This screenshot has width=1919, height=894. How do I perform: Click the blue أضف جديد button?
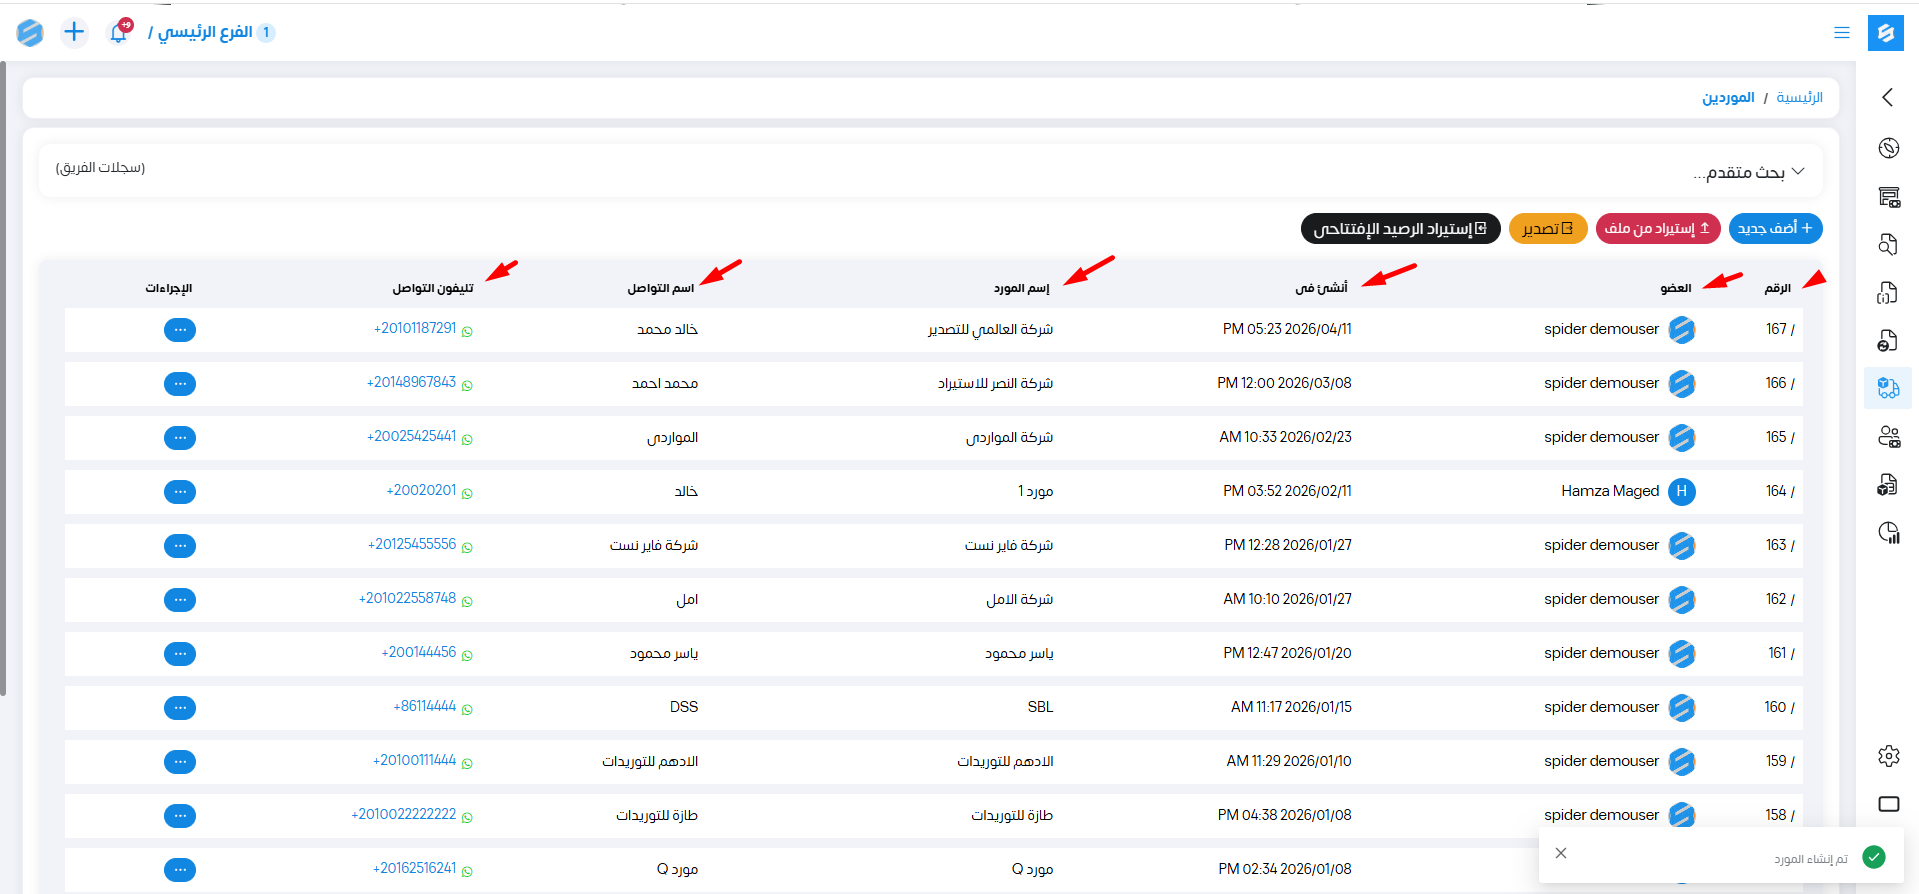point(1775,229)
